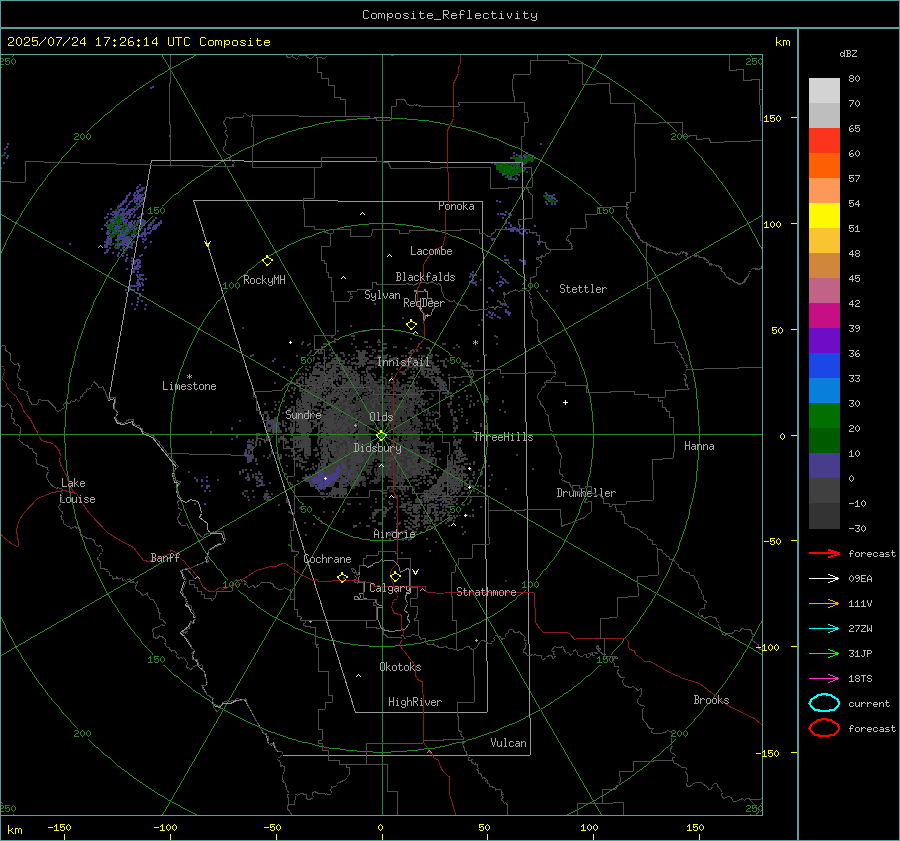Click the Okotoks city label
The image size is (900, 841).
coord(400,667)
